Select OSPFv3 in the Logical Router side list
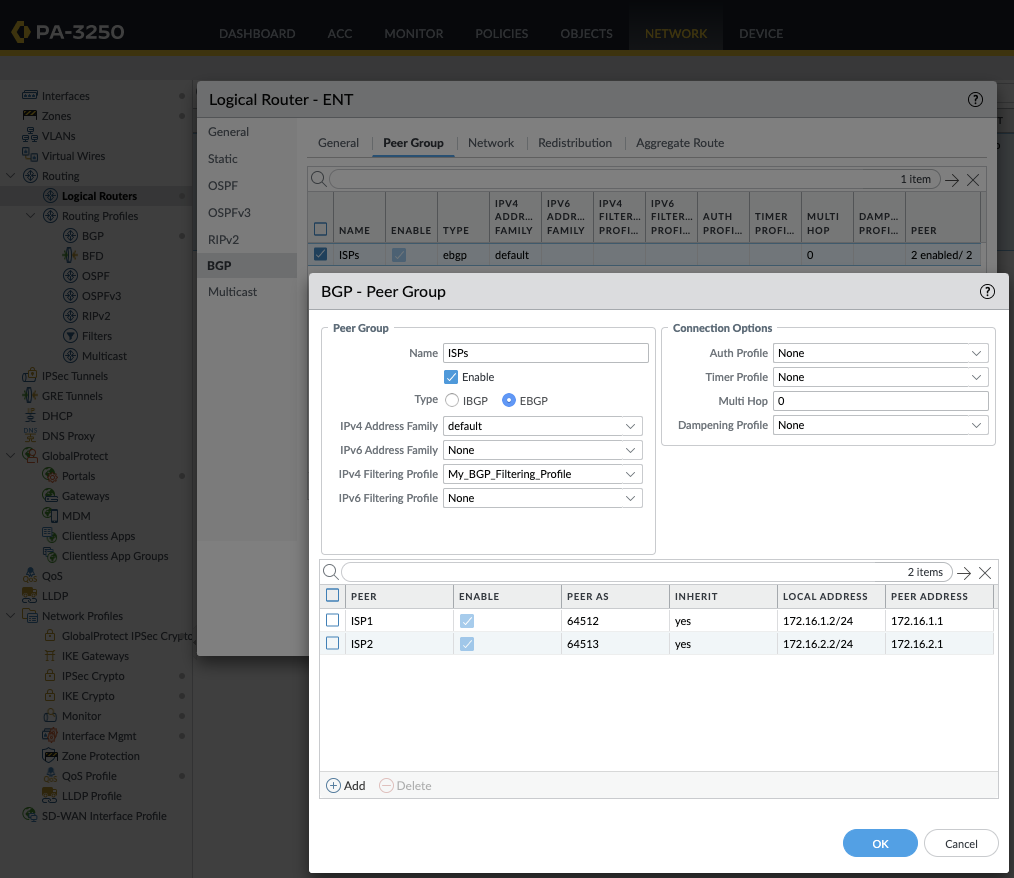 tap(229, 213)
